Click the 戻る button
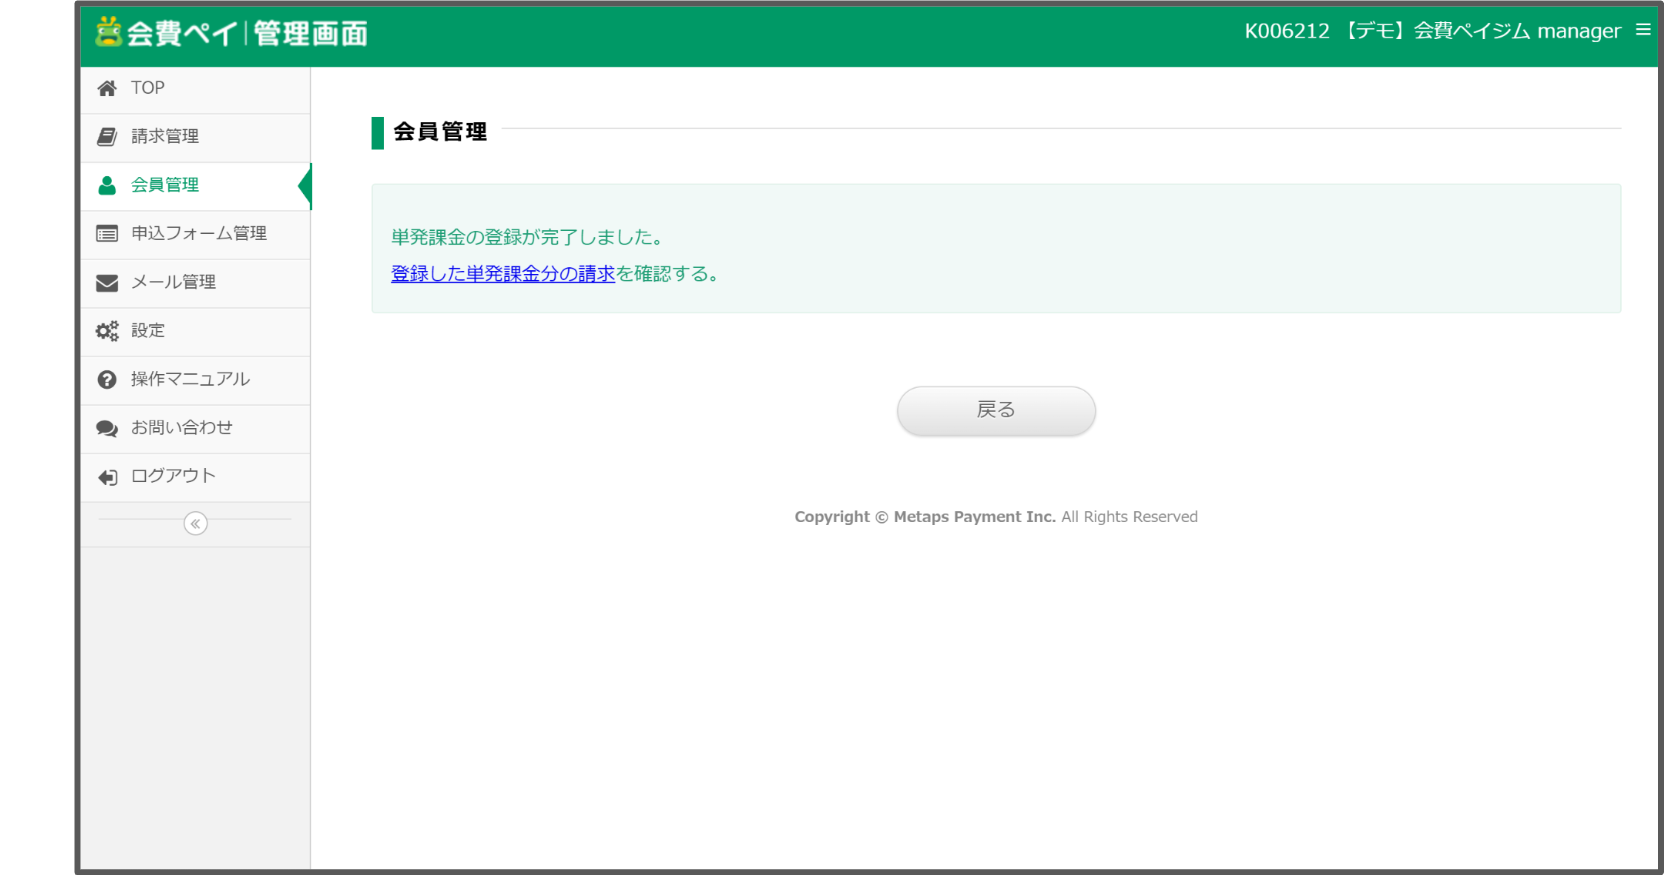This screenshot has width=1665, height=875. (996, 410)
